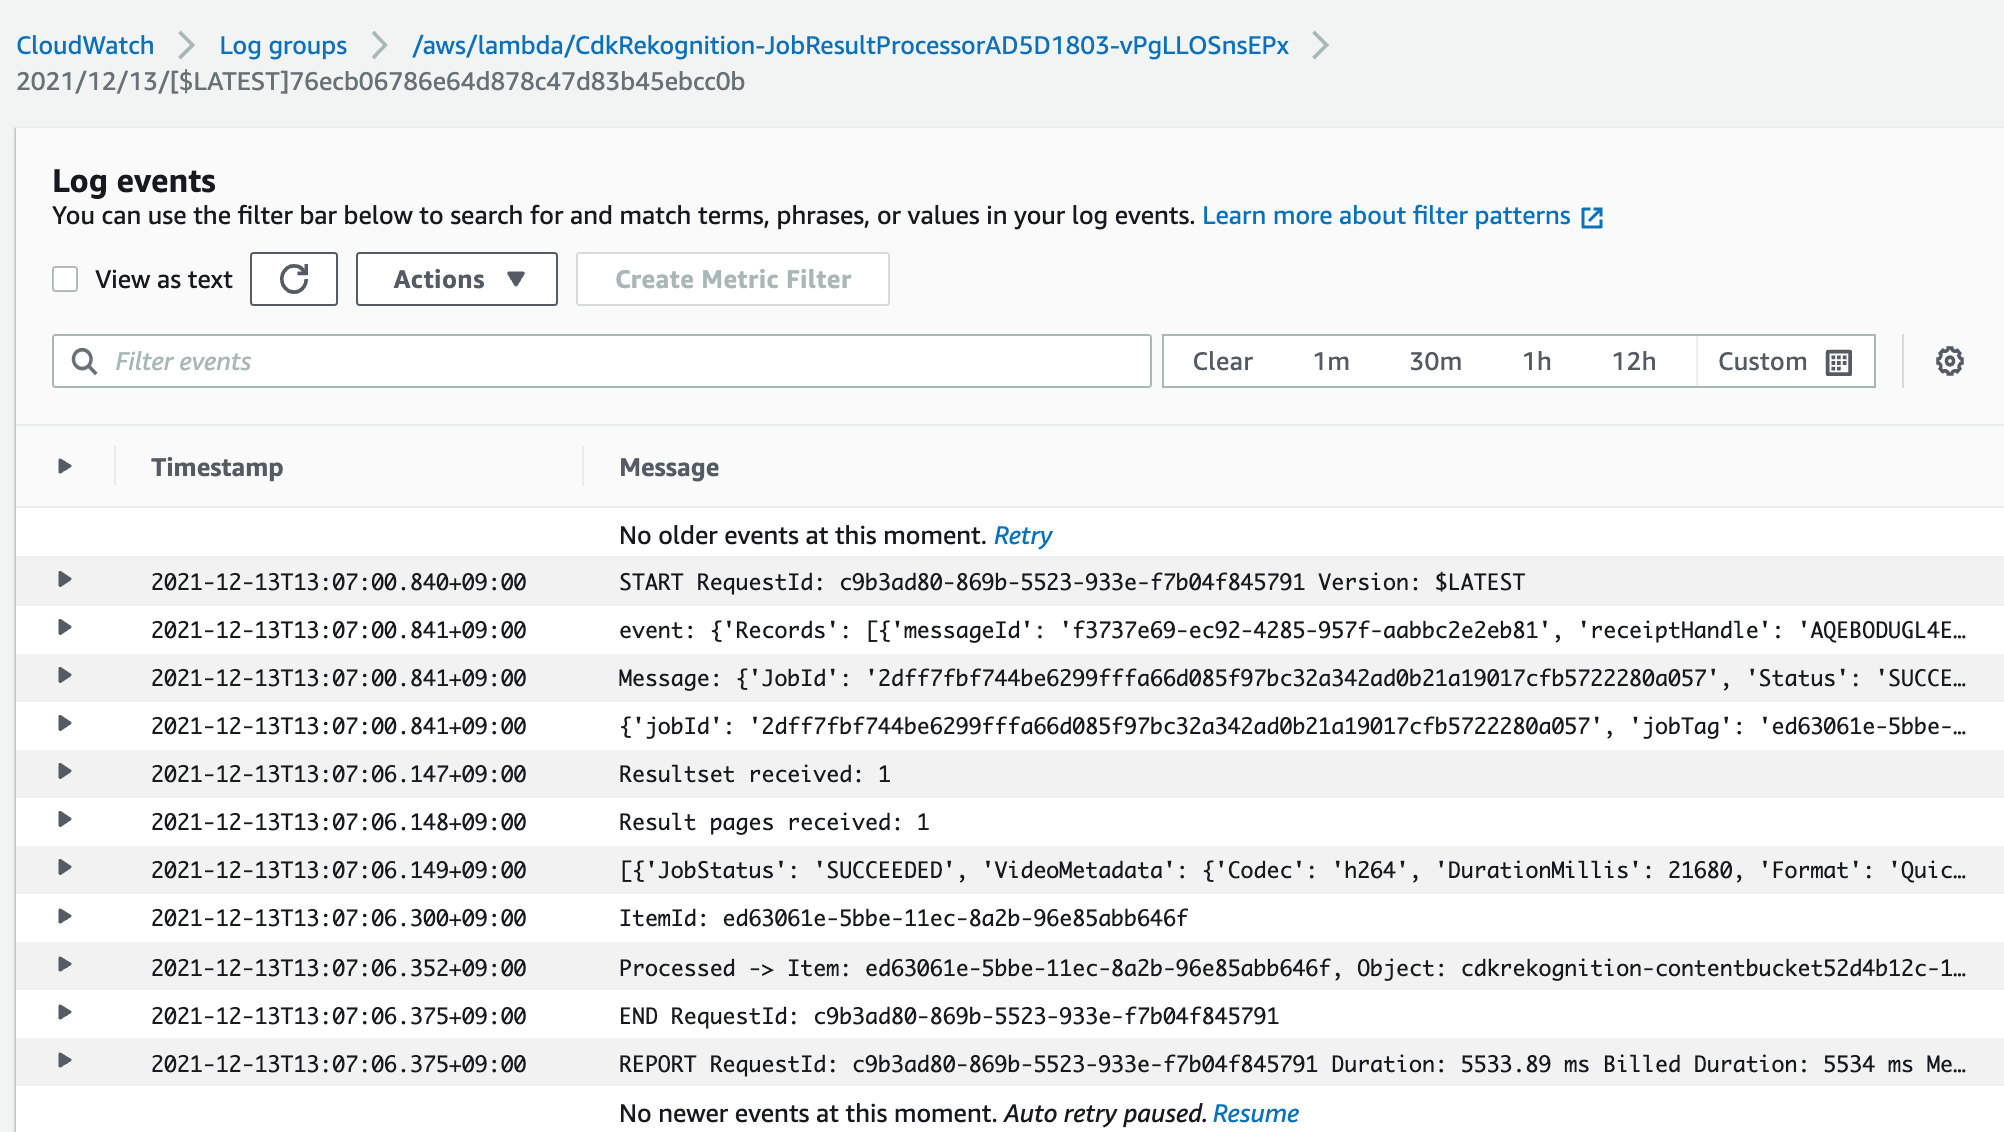Click the search magnifier icon in filter bar
Viewport: 2004px width, 1132px height.
[85, 361]
